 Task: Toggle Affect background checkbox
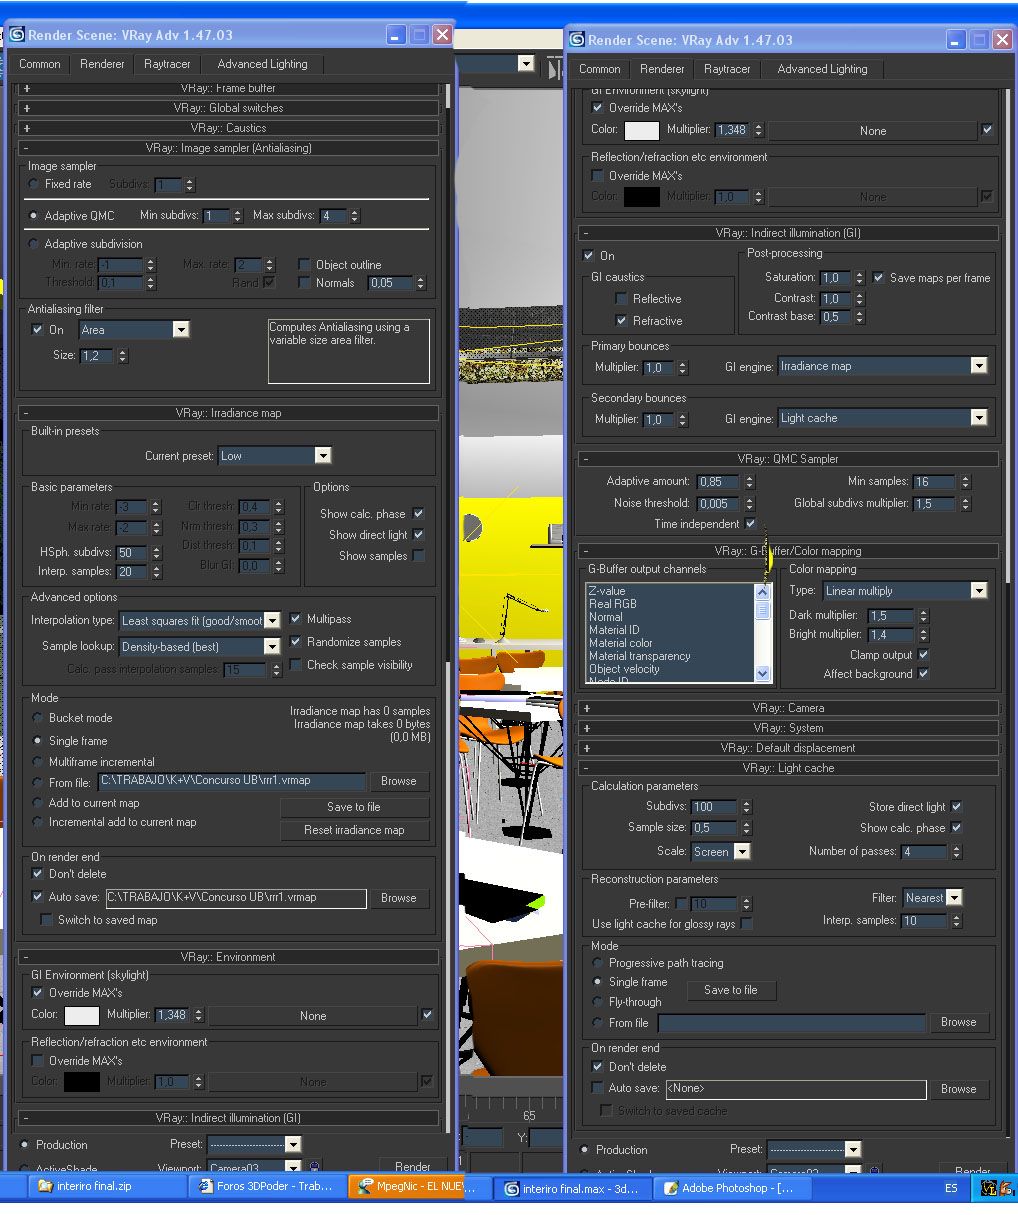pos(922,674)
